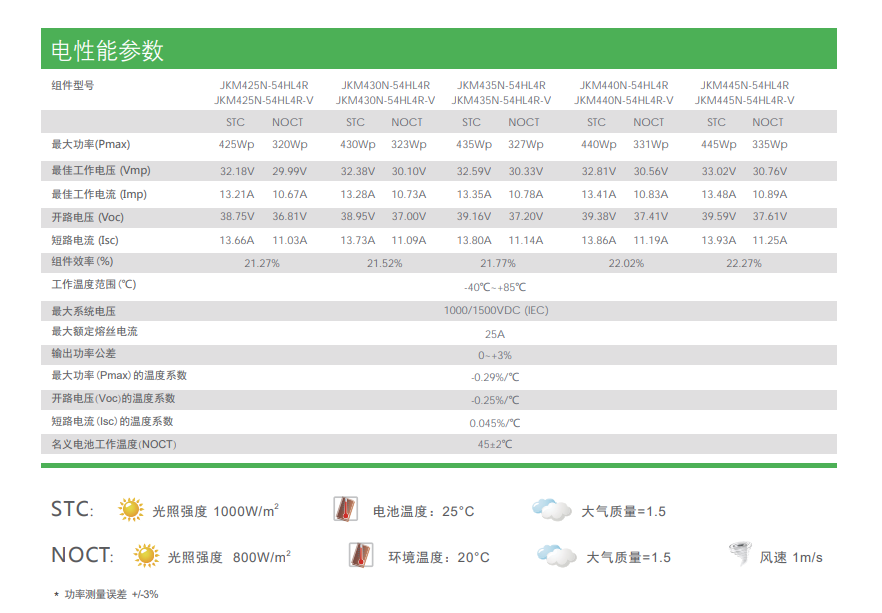
Task: Expand the 工作温度范围 row
Action: point(93,285)
